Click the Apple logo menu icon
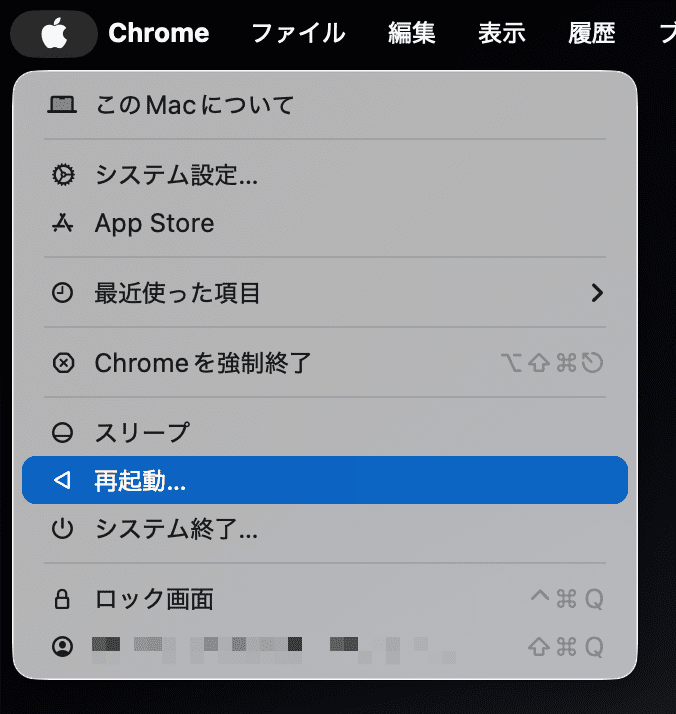The width and height of the screenshot is (676, 714). pos(54,33)
